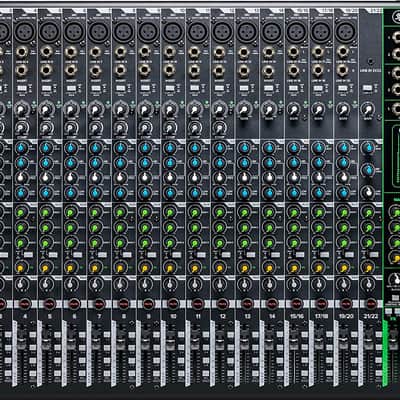400x400 pixels.
Task: Click the pan knob on channel 10
Action: [170, 284]
